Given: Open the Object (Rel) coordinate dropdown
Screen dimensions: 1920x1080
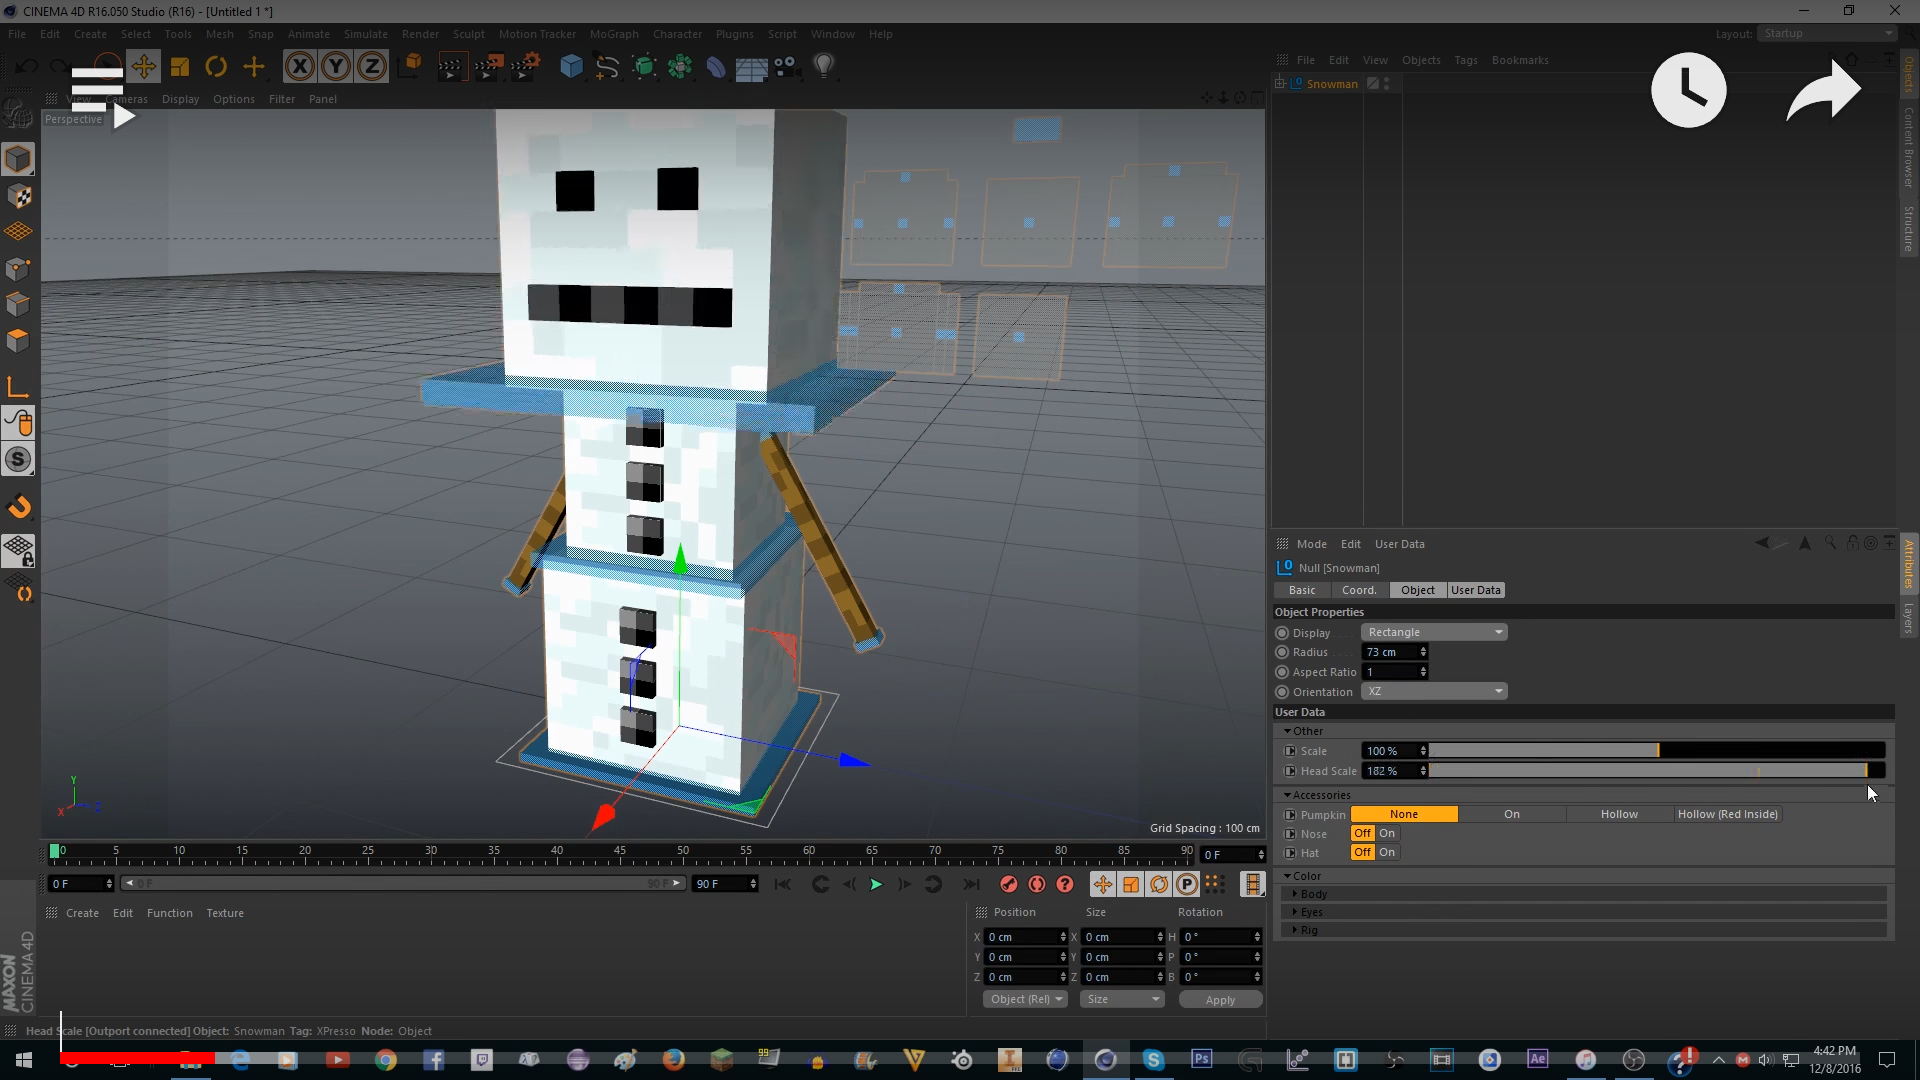Looking at the screenshot, I should pyautogui.click(x=1026, y=999).
